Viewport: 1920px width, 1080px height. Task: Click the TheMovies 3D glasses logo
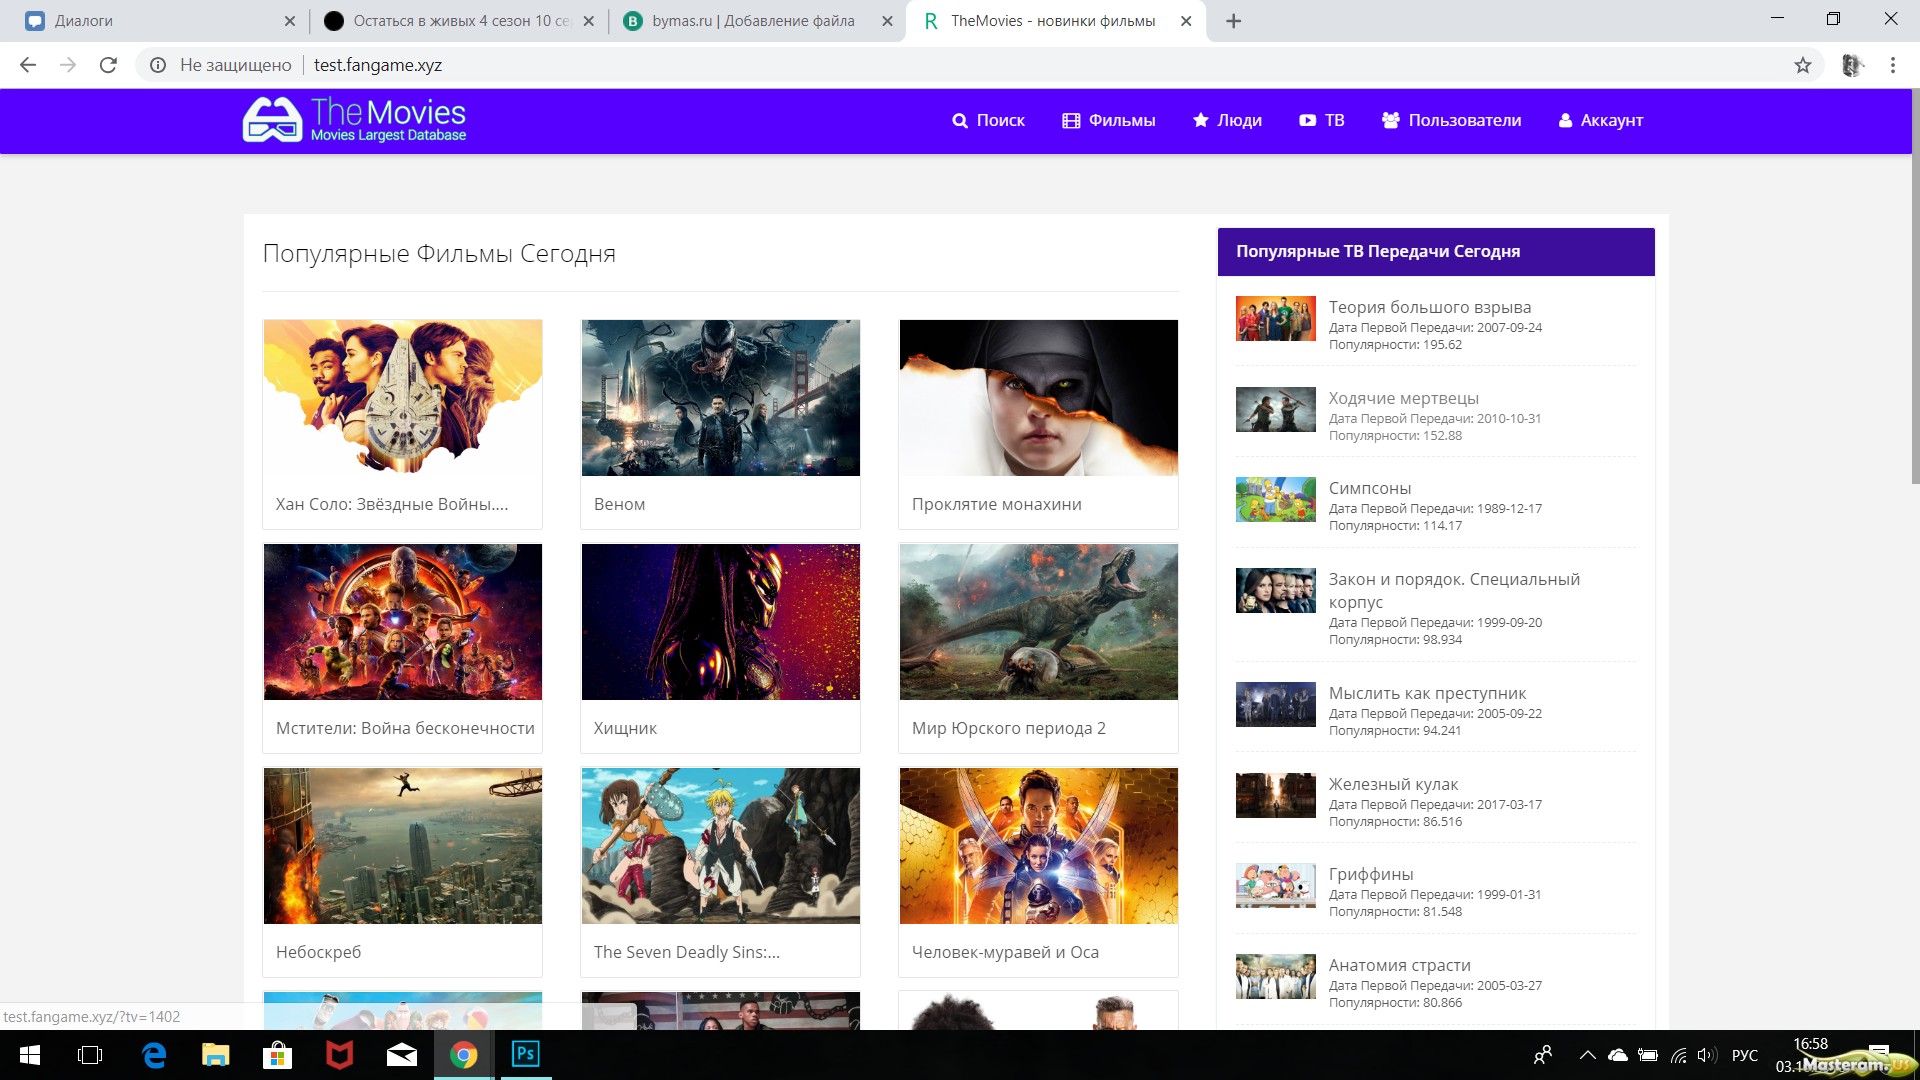(x=272, y=120)
